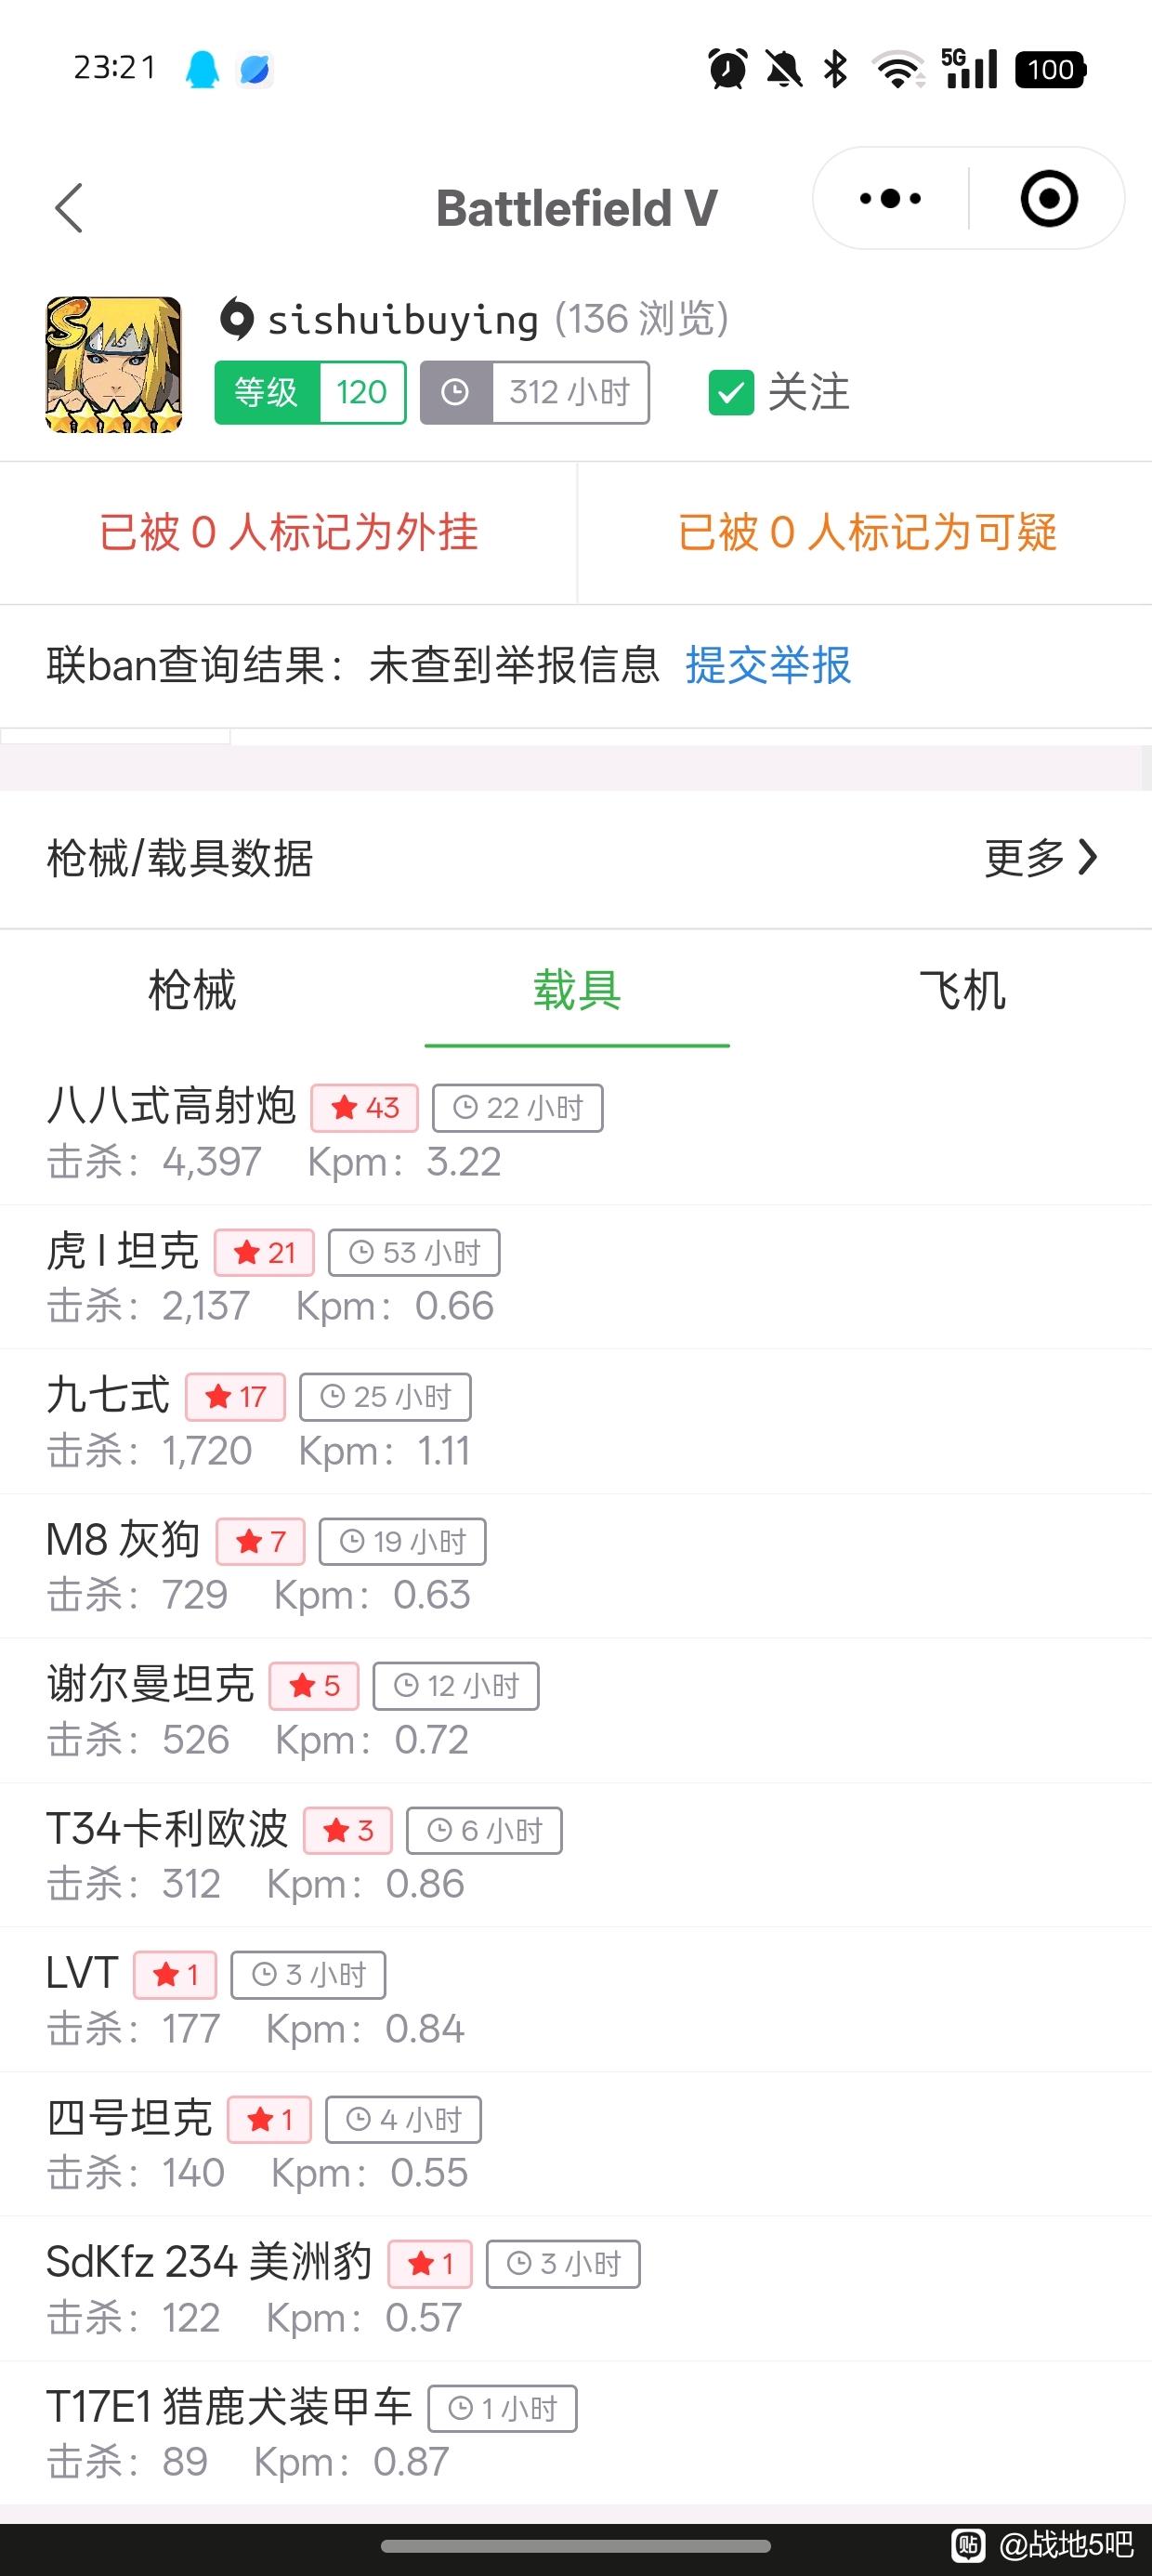This screenshot has height=2576, width=1152.
Task: Tap the green 等级 120 level badge
Action: (310, 392)
